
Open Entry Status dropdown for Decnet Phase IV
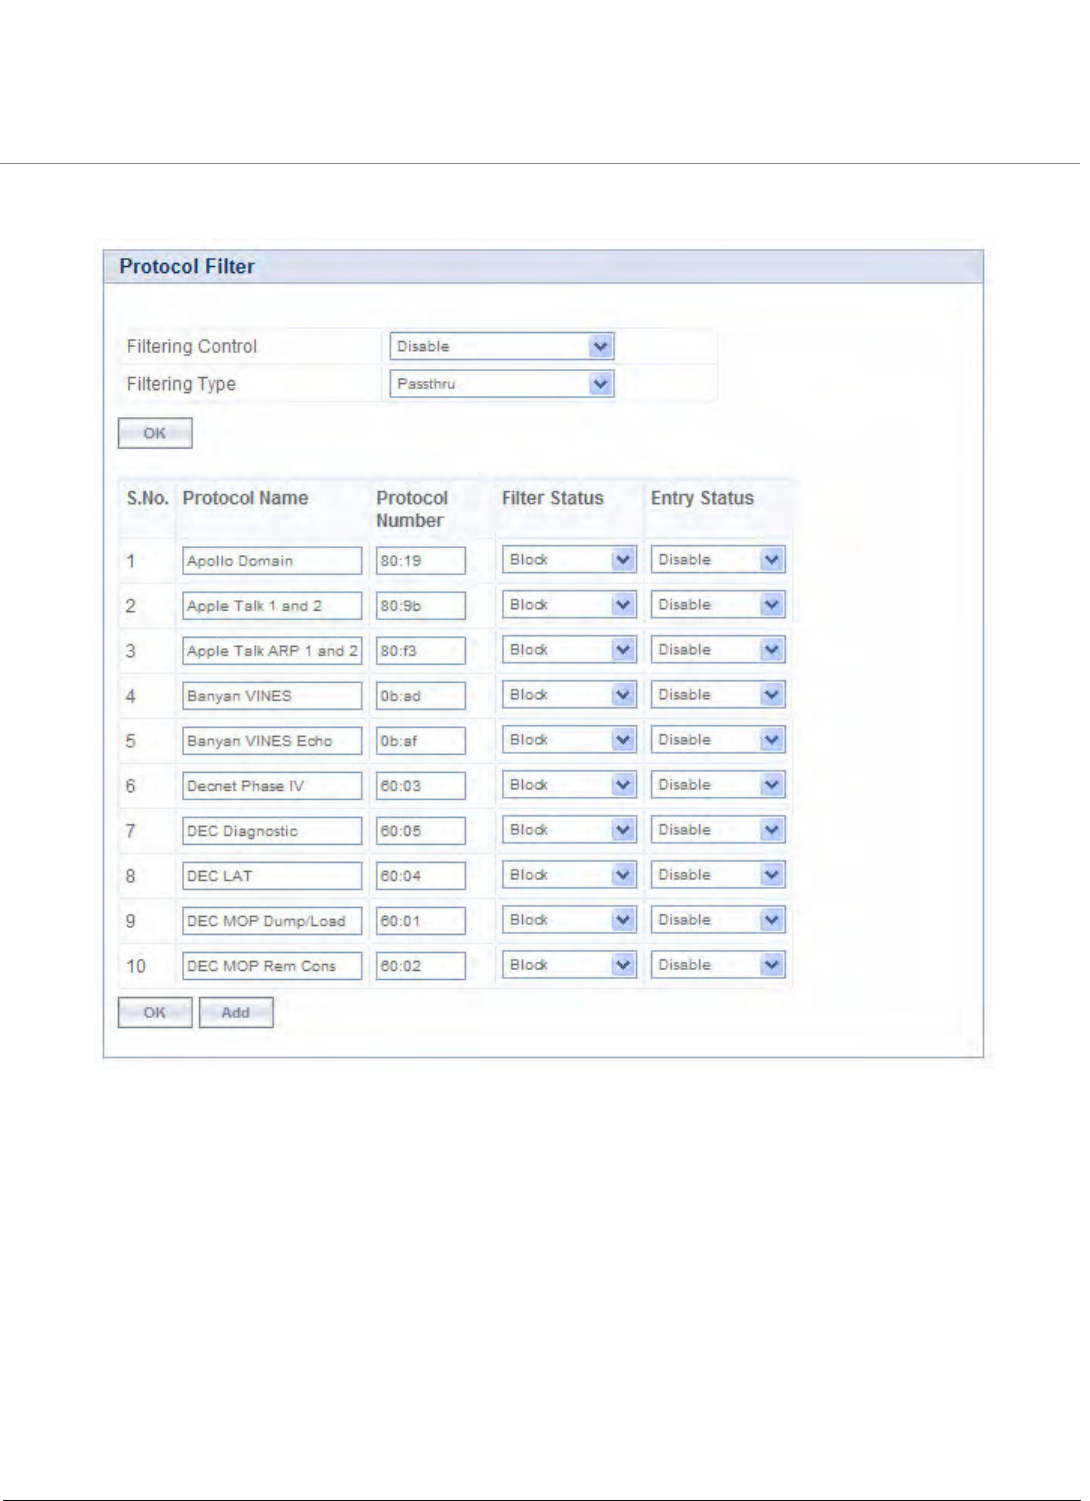tap(718, 785)
